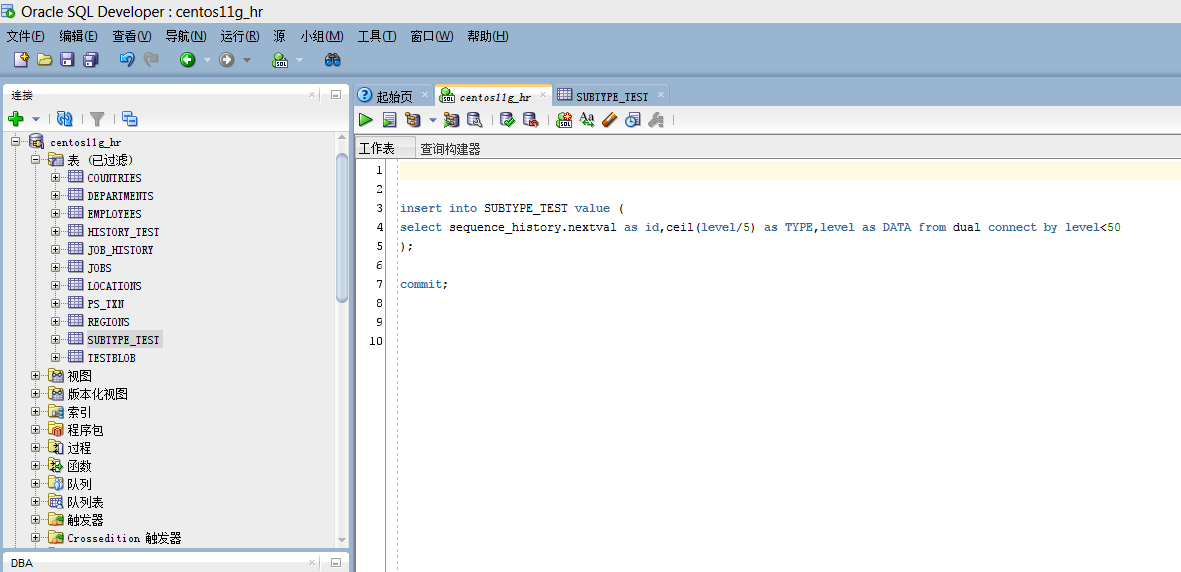The width and height of the screenshot is (1181, 572).
Task: Click the Autotrace icon
Action: pos(451,119)
